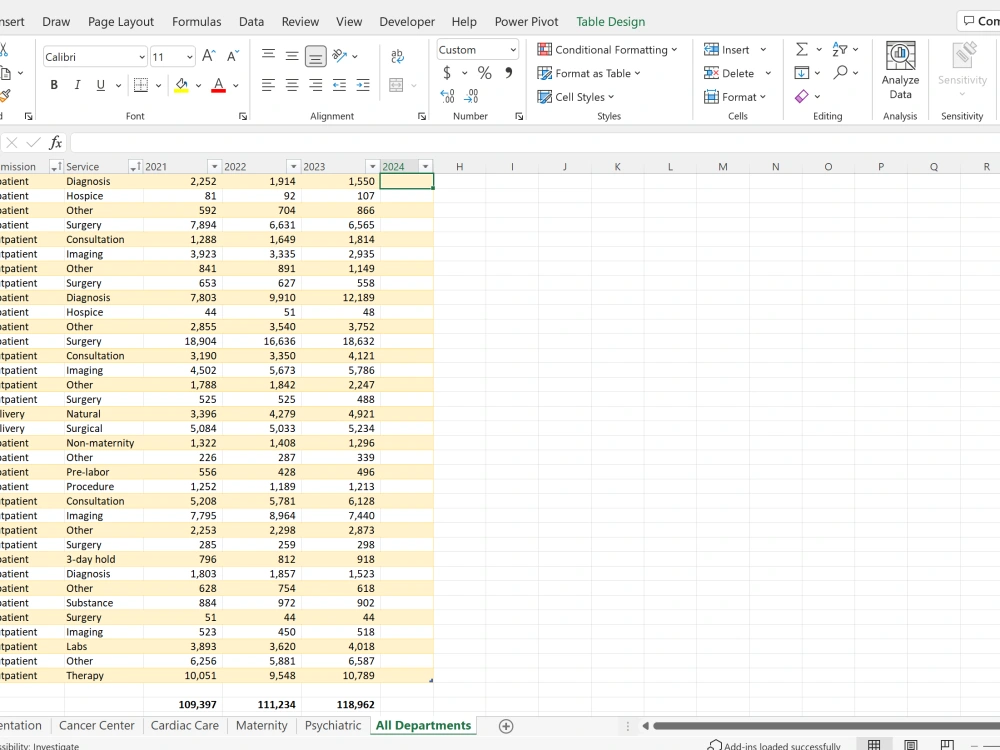Switch to the Data ribbon tab
Screen dimensions: 1000x750
pos(251,22)
